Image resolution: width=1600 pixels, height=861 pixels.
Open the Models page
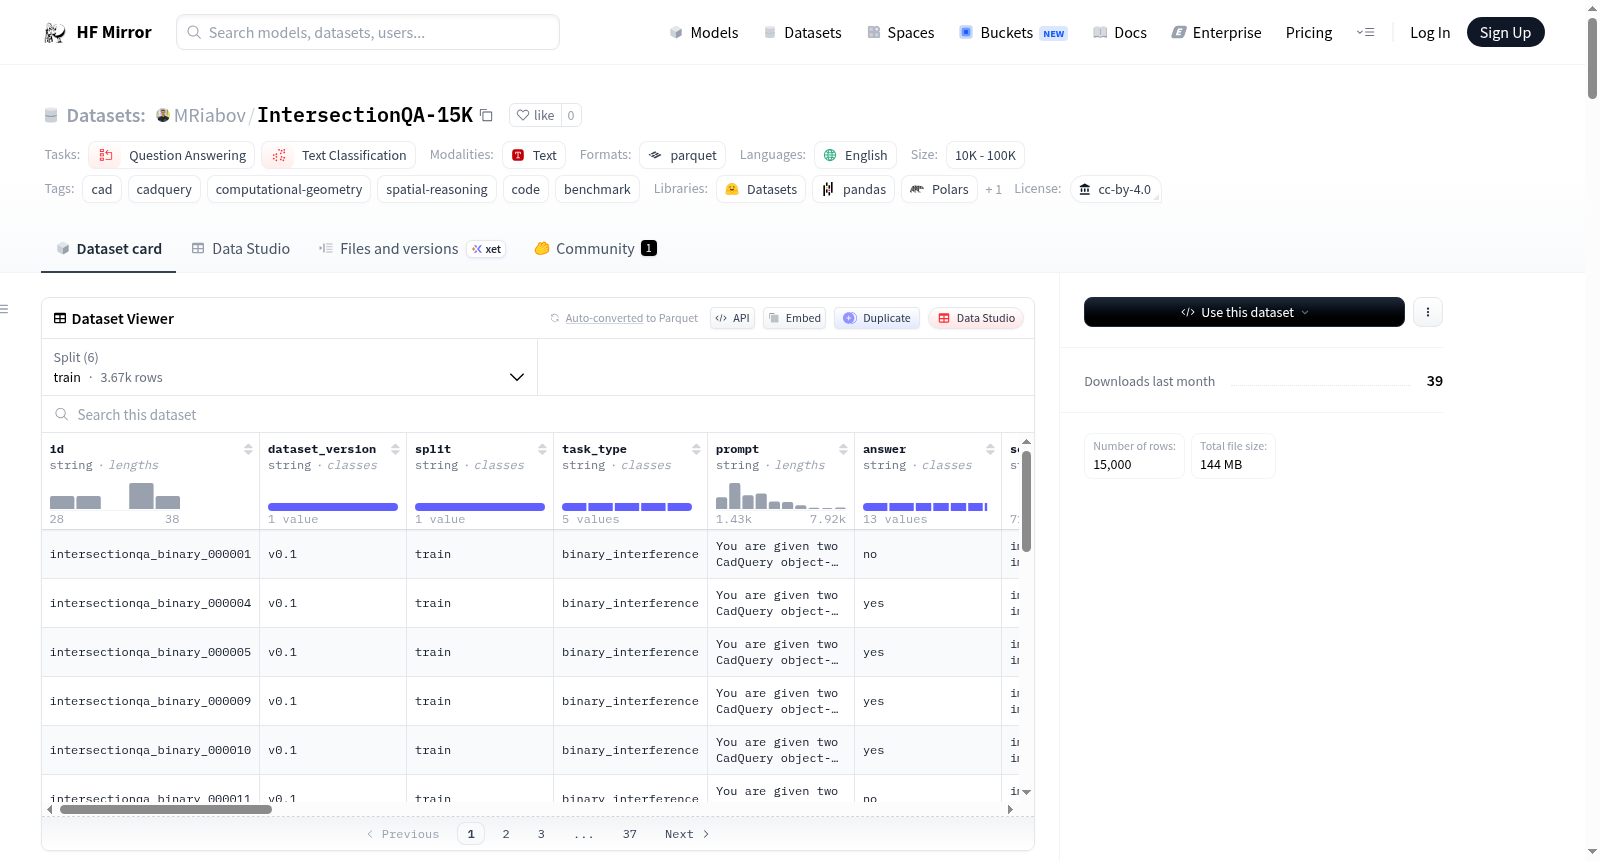(x=704, y=32)
